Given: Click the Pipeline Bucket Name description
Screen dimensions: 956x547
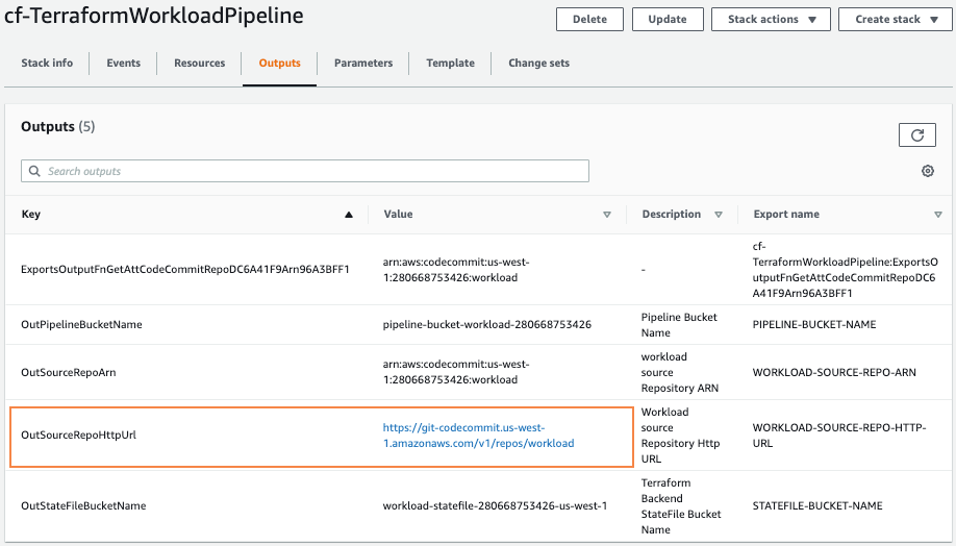Looking at the screenshot, I should tap(679, 325).
